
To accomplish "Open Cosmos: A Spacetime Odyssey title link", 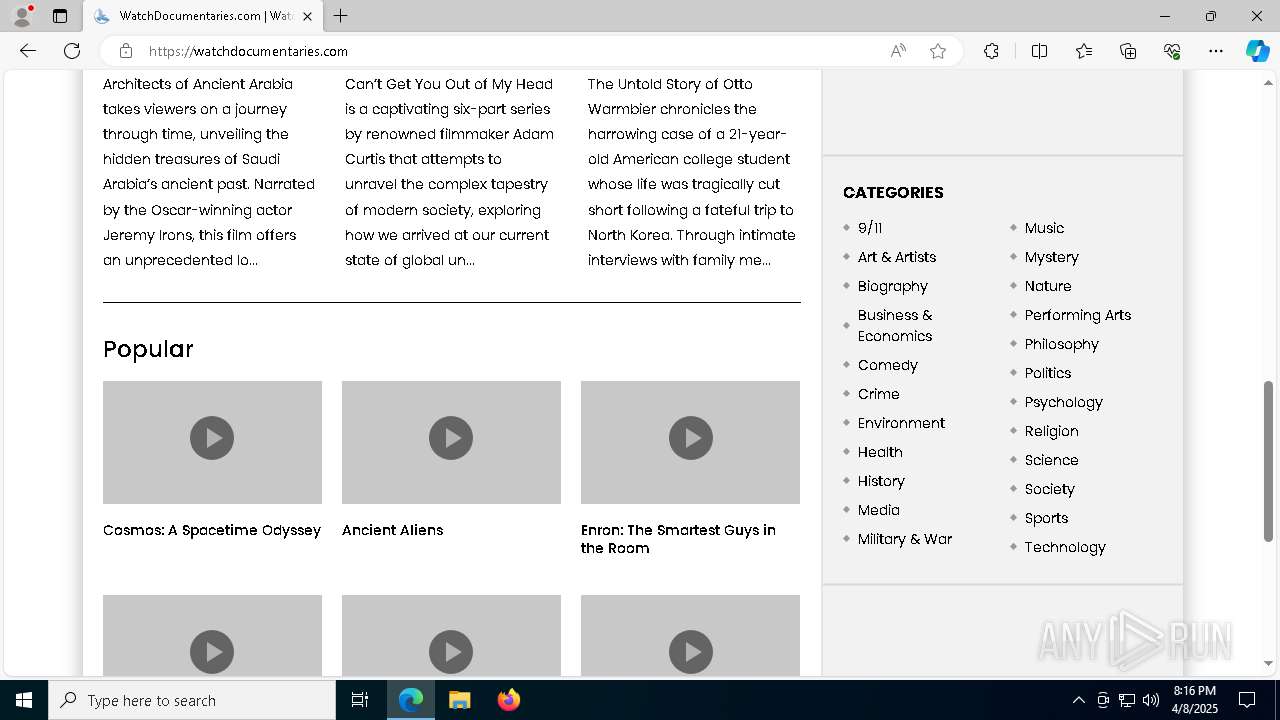I will point(212,530).
